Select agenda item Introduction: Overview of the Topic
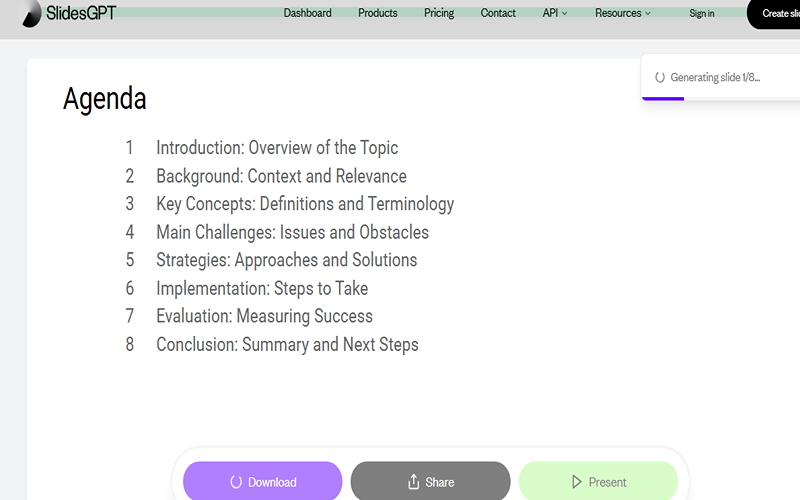800x500 pixels. 277,148
